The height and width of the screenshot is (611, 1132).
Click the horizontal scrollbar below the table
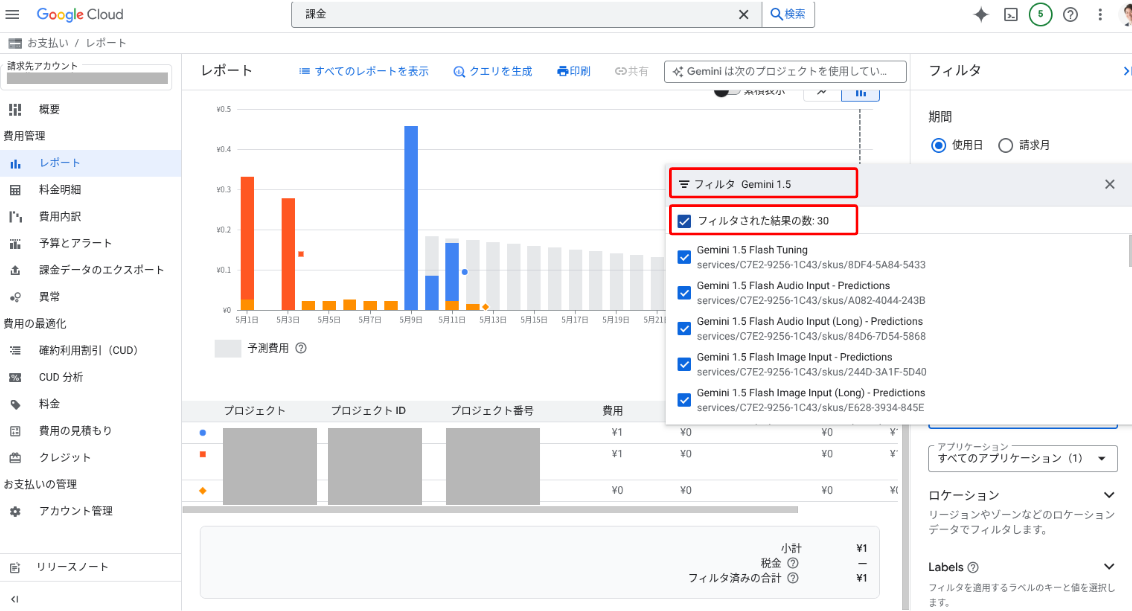(490, 509)
